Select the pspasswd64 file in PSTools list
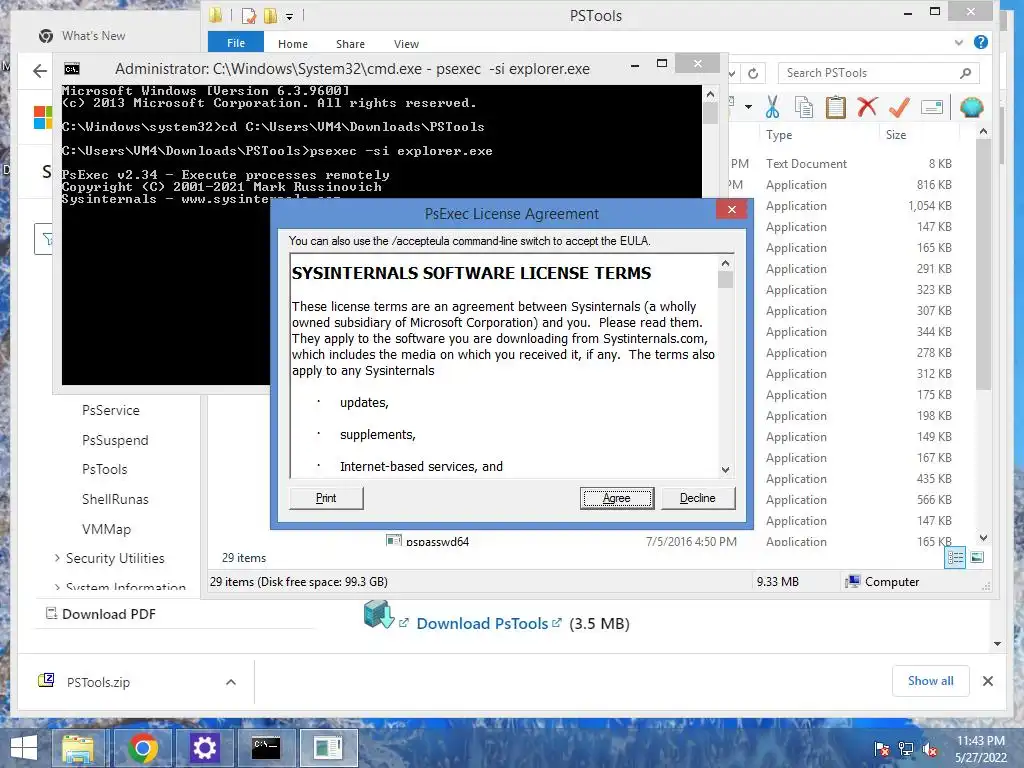 coord(437,541)
